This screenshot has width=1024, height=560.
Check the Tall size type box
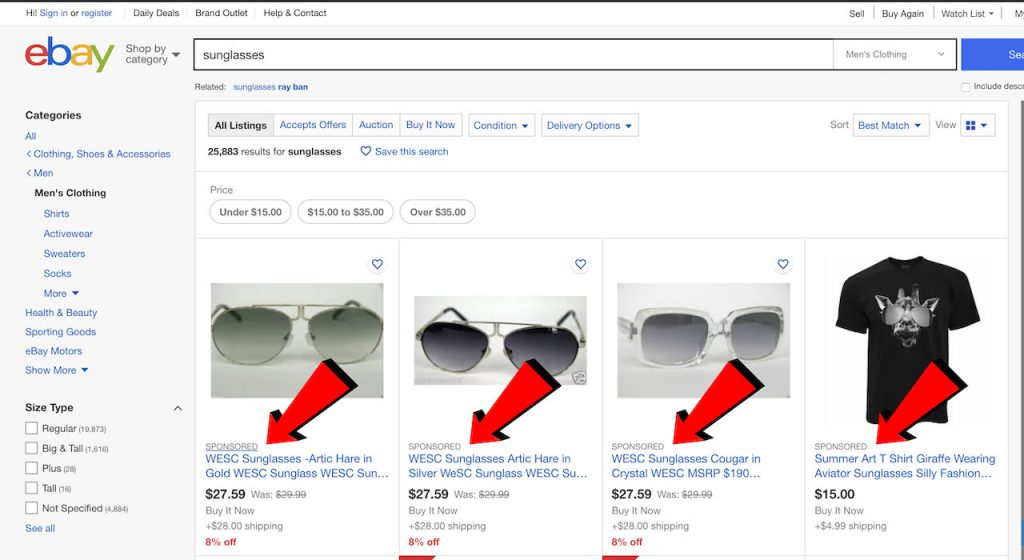coord(31,488)
